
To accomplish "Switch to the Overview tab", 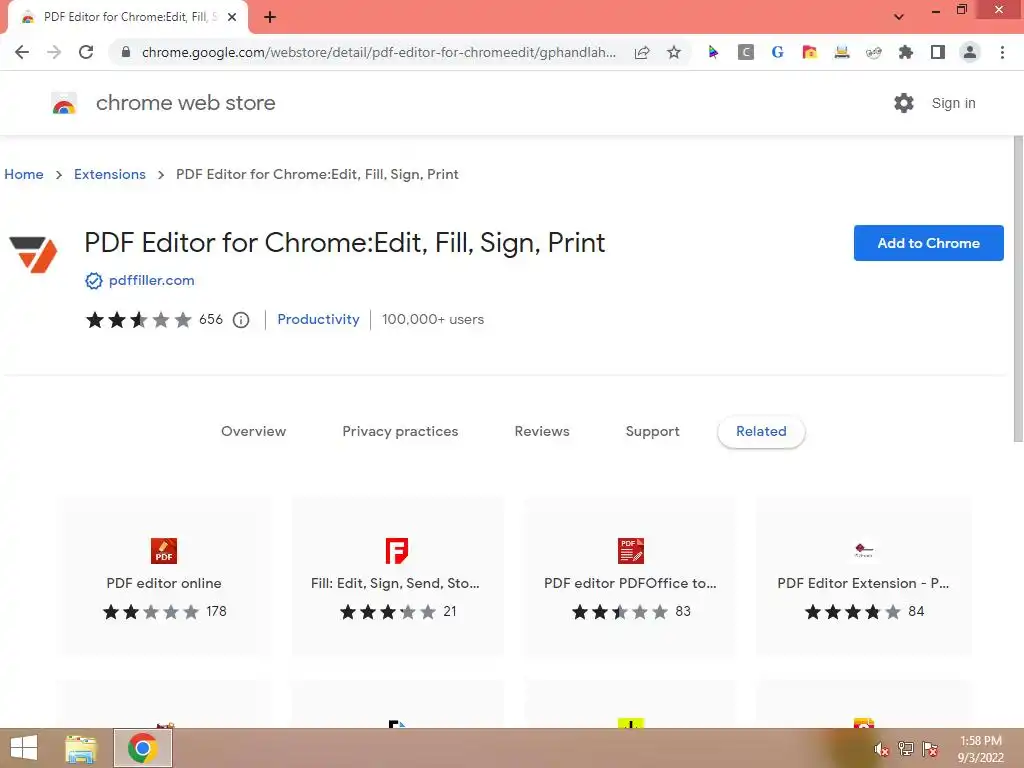I will pyautogui.click(x=253, y=431).
